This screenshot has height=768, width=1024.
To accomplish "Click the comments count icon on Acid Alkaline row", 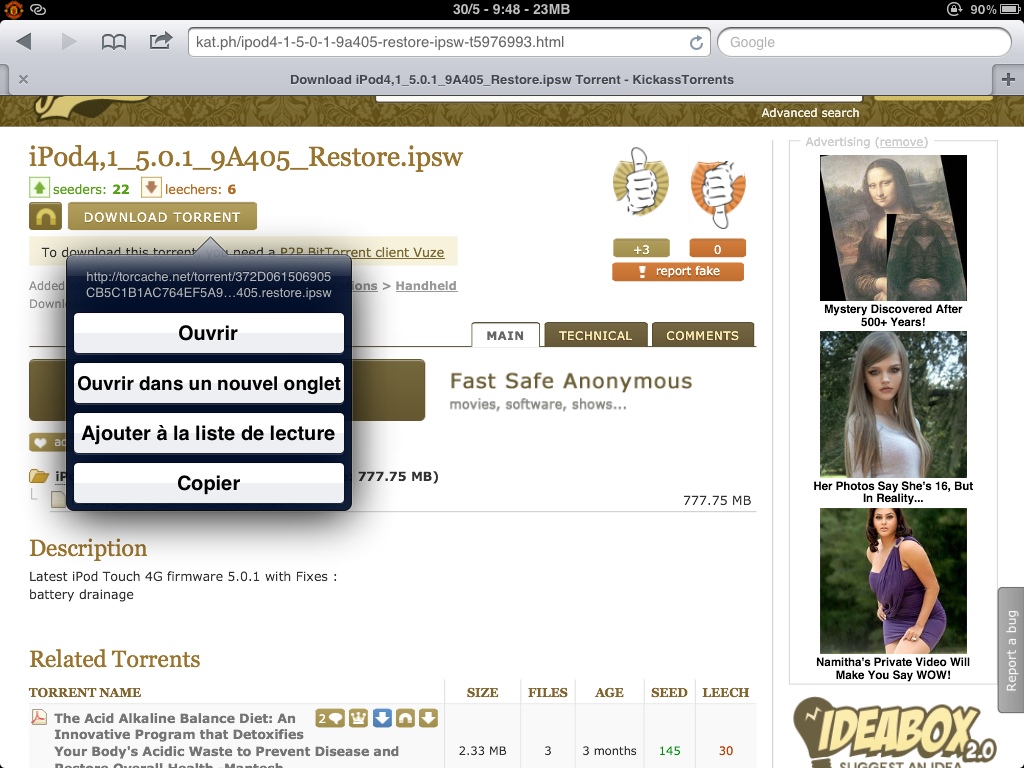I will (x=330, y=718).
